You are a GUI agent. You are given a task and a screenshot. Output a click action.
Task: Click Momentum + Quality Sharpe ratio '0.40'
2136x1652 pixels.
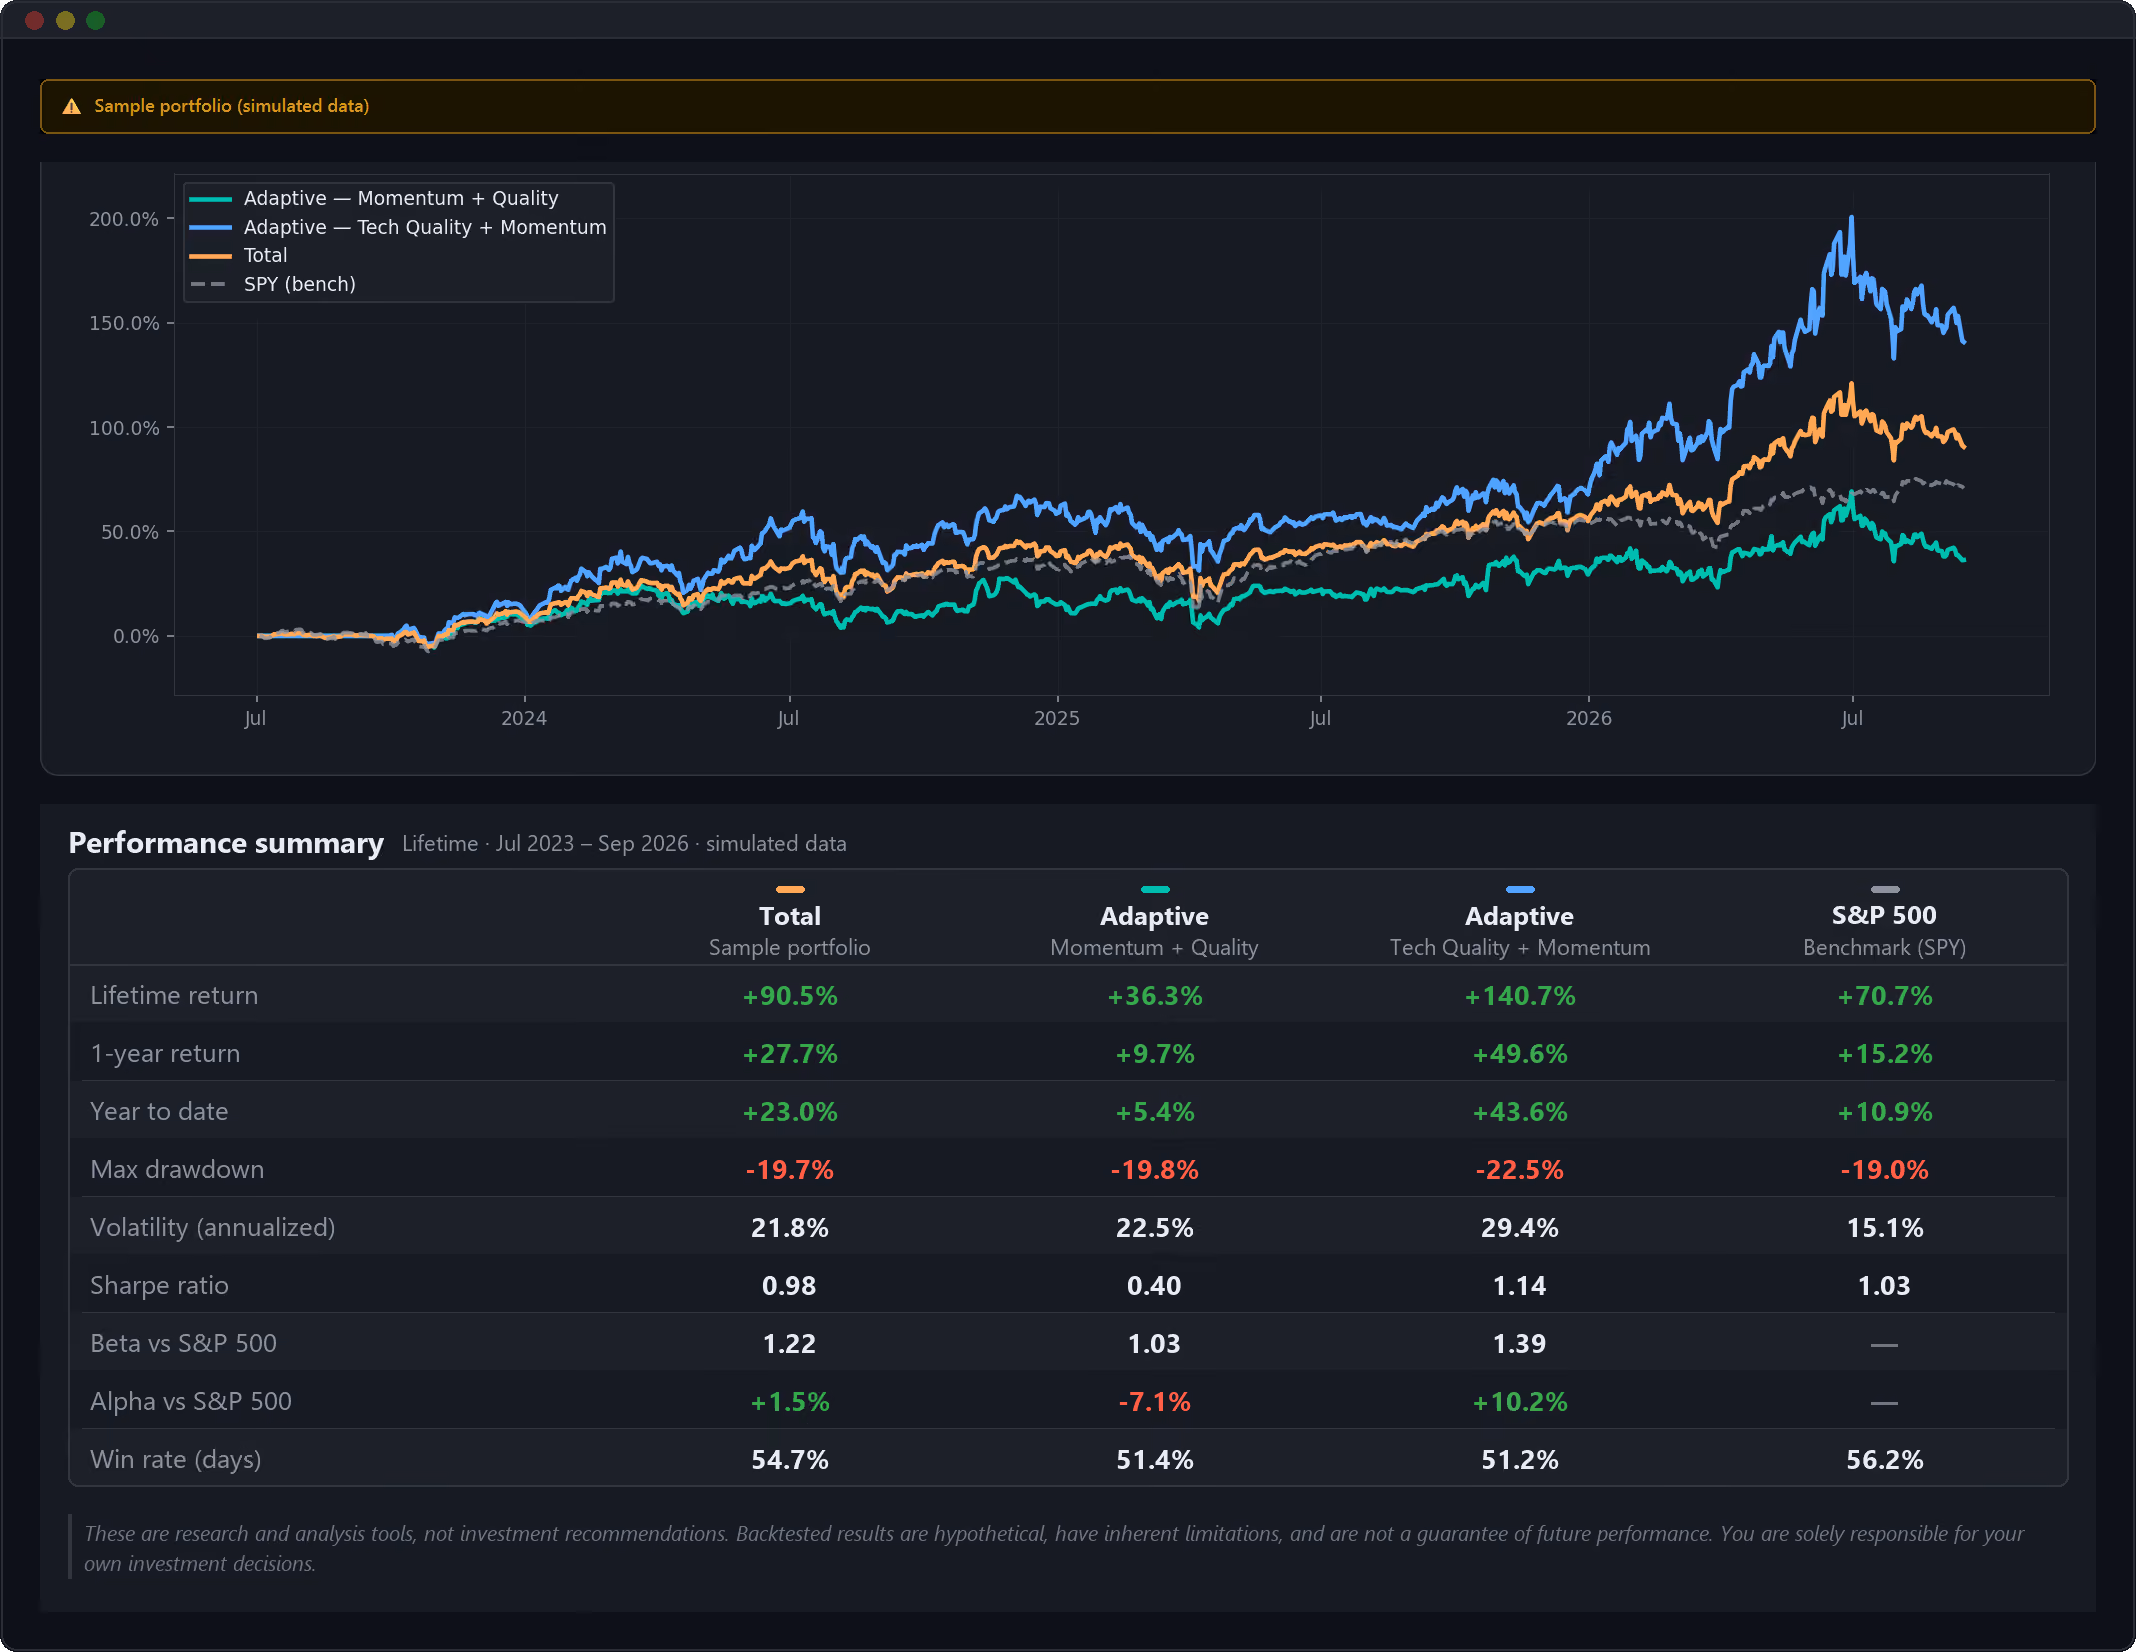point(1155,1286)
